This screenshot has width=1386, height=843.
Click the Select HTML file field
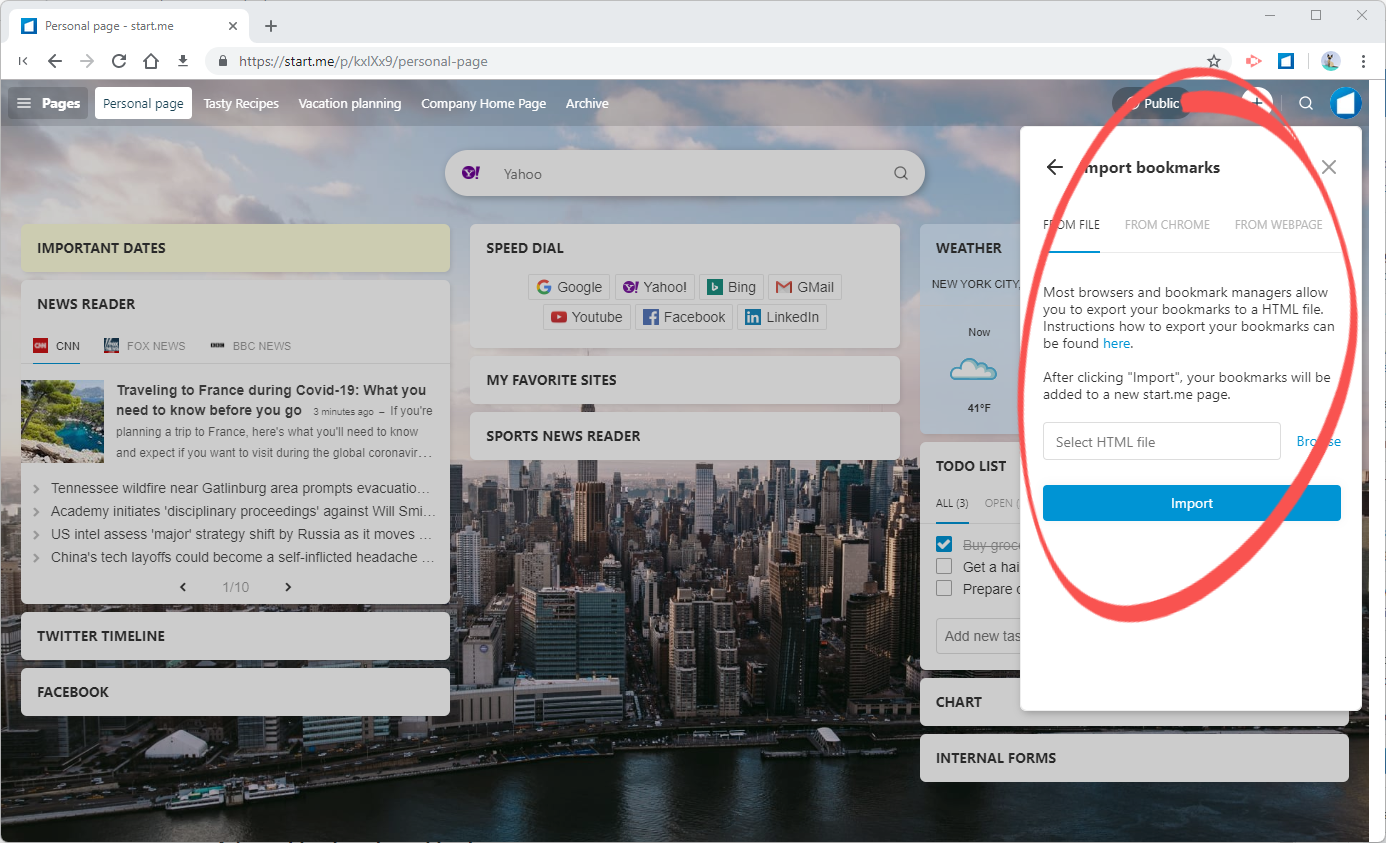tap(1162, 441)
